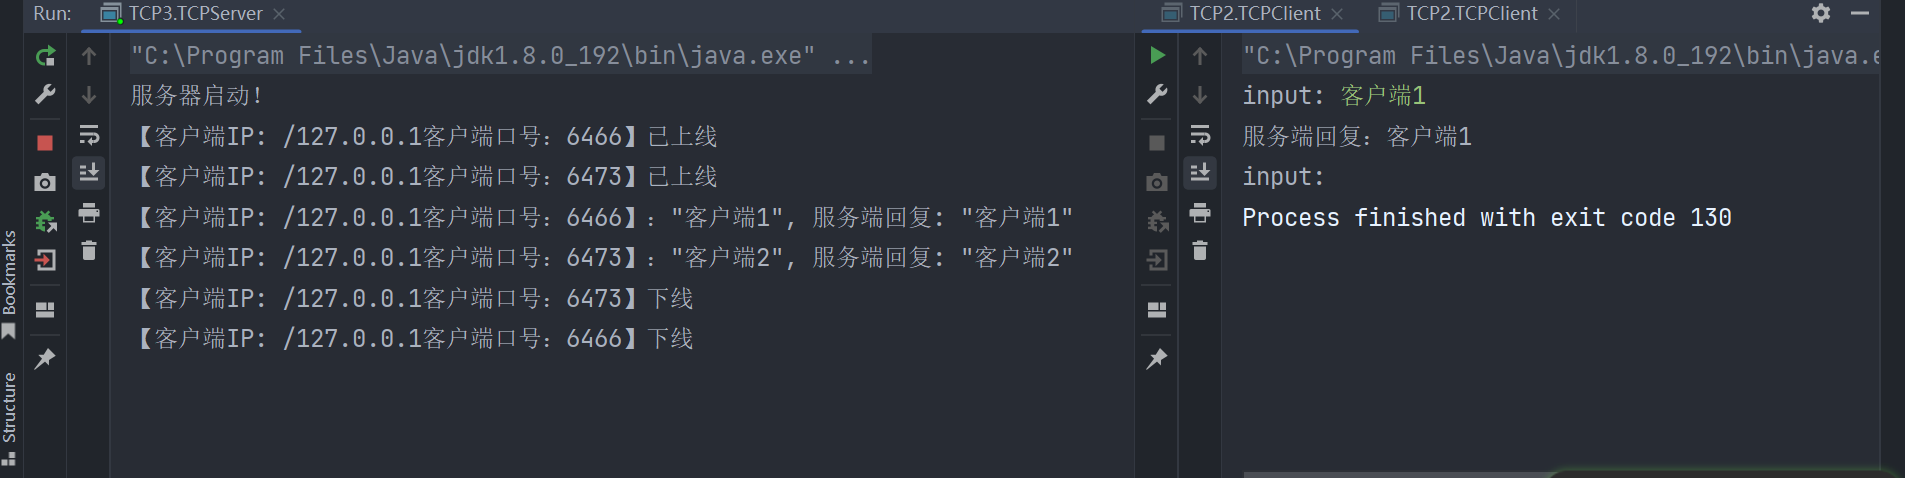Go down the stack trace in client console
Screen dimensions: 1905x478
pyautogui.click(x=1200, y=95)
